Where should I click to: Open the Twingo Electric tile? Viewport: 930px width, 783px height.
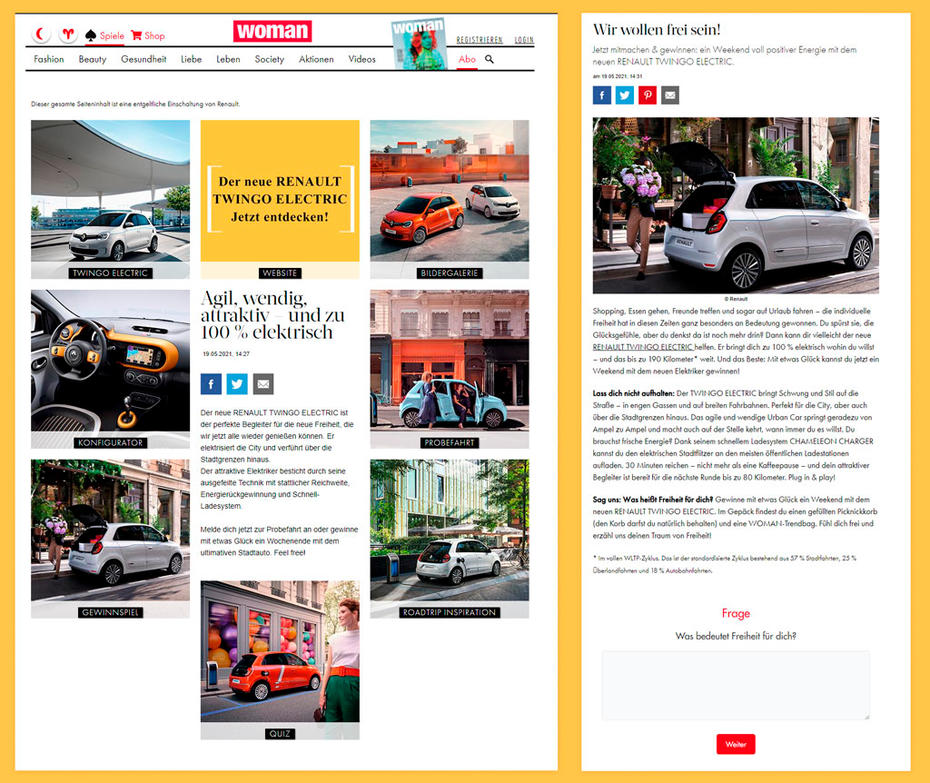[110, 199]
